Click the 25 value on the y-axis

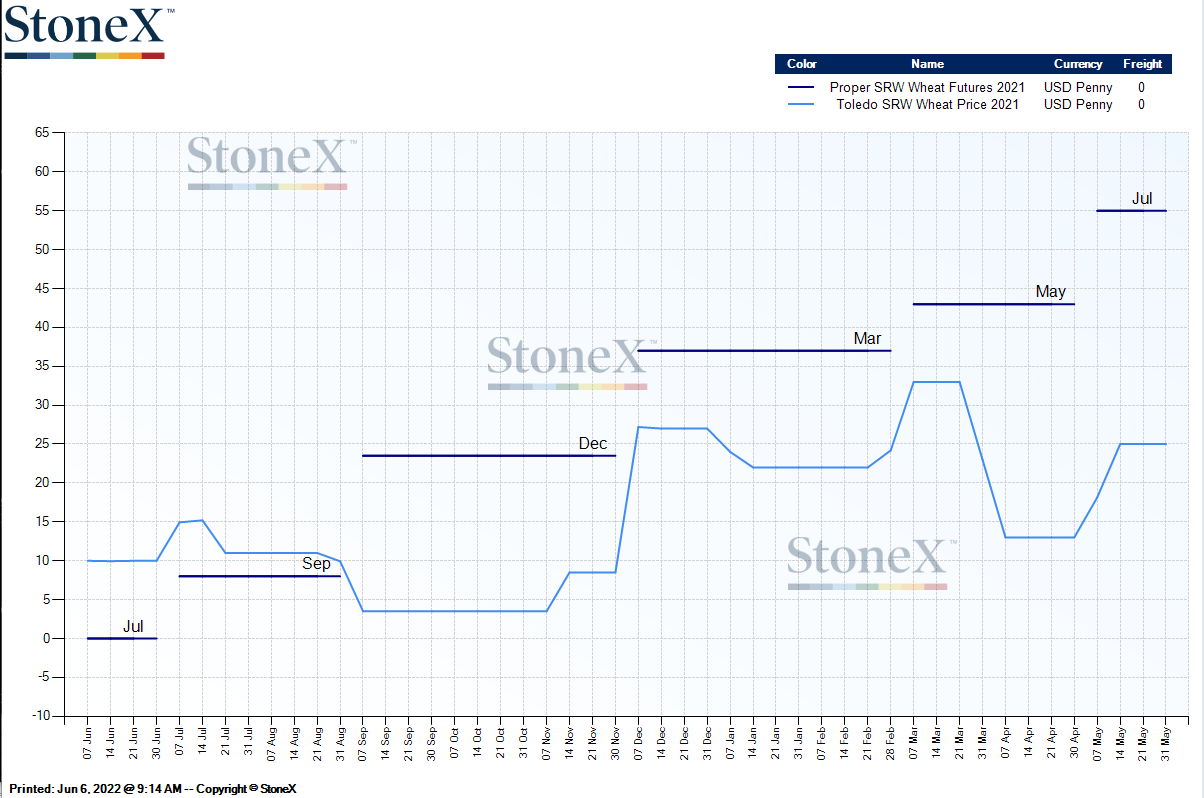[42, 444]
